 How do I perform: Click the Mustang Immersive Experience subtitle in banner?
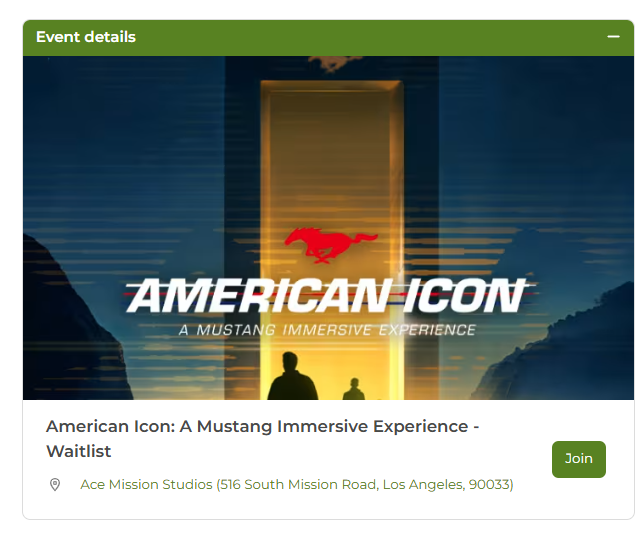327,330
